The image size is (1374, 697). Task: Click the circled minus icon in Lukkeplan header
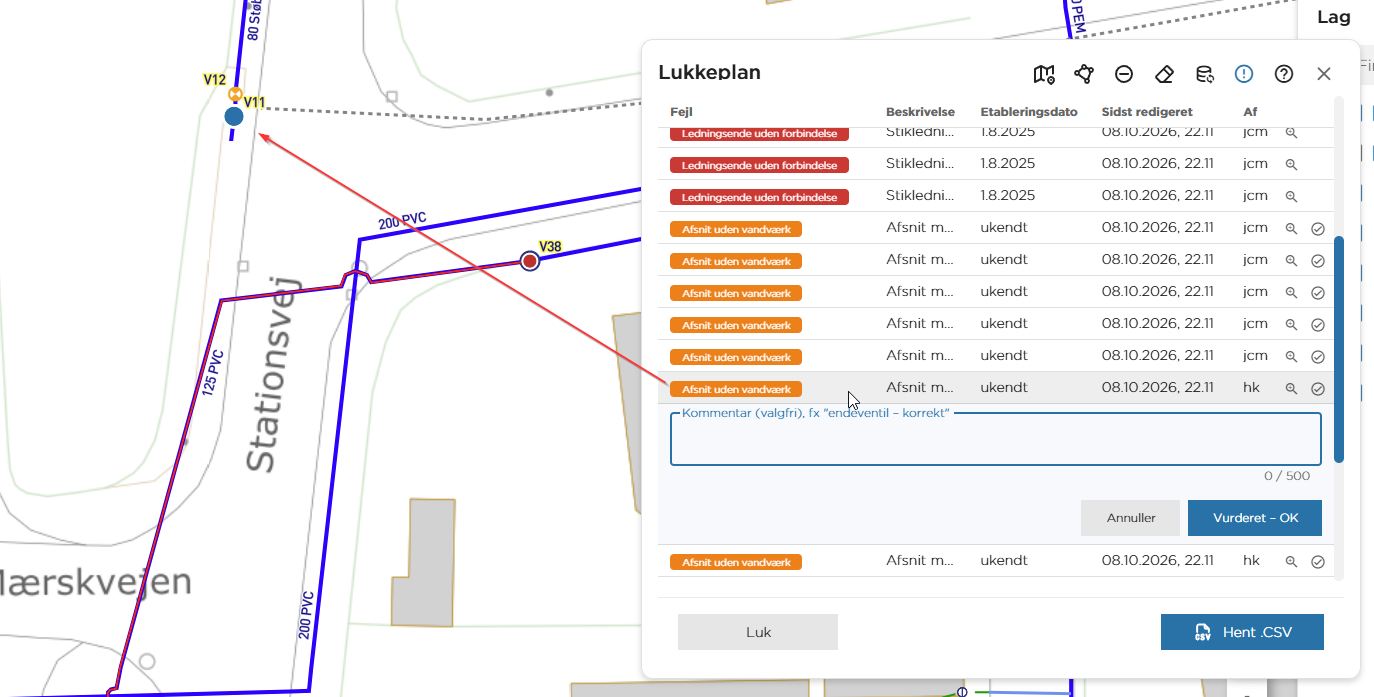click(x=1124, y=74)
